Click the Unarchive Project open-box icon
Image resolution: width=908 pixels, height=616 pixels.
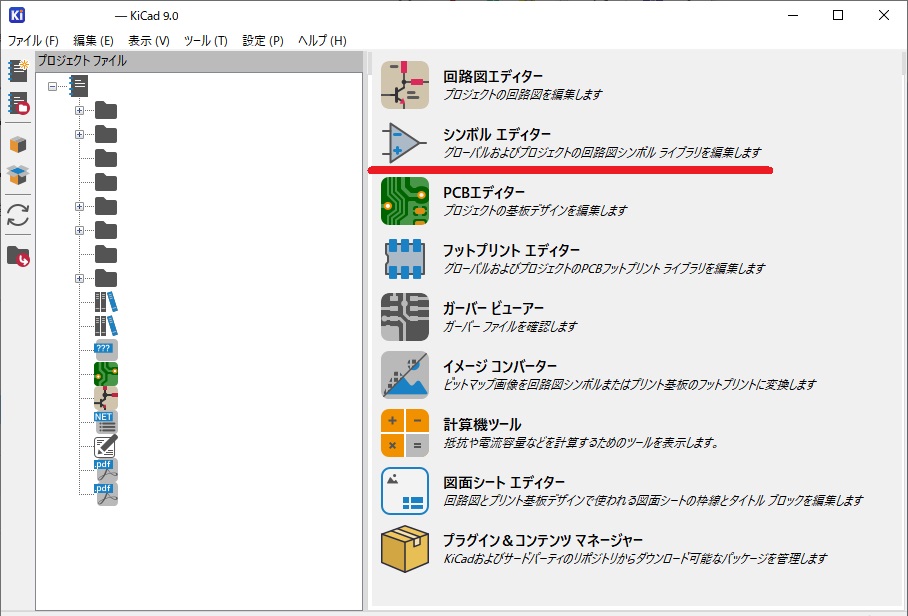[x=18, y=176]
